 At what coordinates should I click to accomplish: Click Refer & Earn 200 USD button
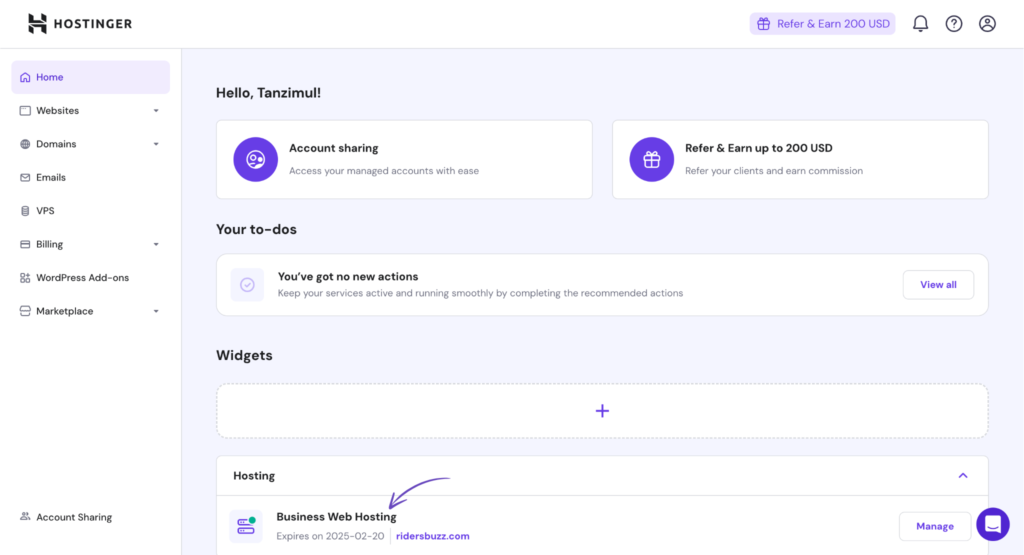822,24
